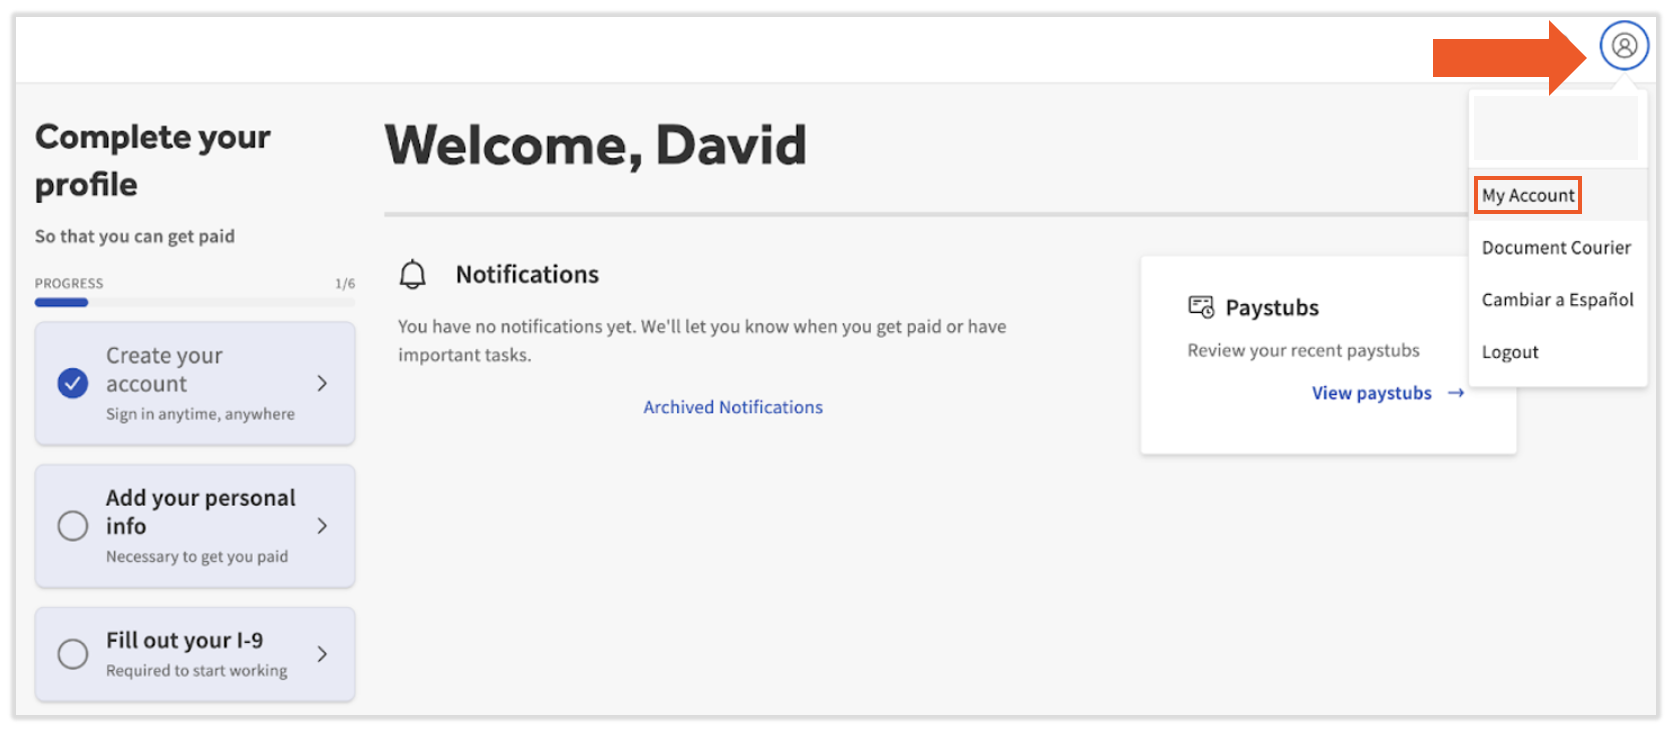Click Logout in the account menu

[x=1510, y=351]
